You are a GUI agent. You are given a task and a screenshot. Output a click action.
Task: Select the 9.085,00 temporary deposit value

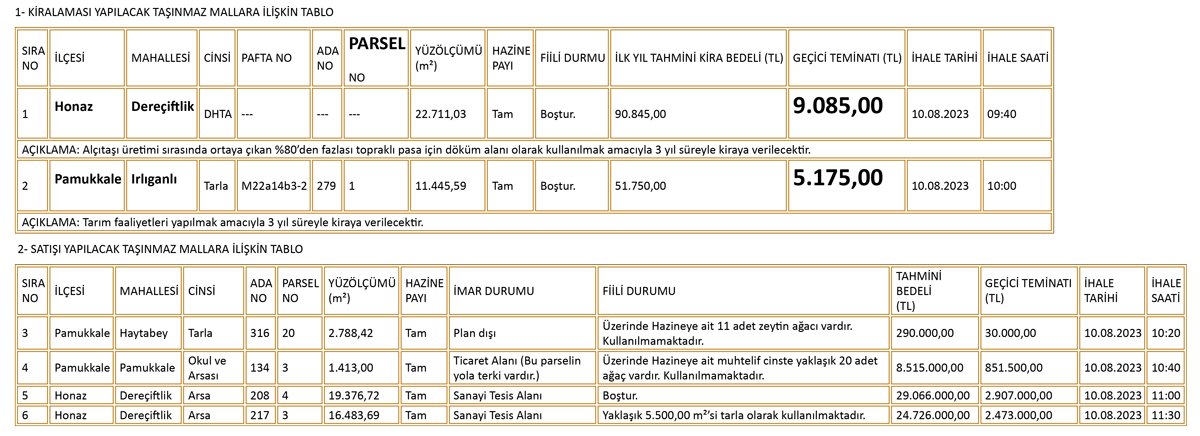(837, 105)
